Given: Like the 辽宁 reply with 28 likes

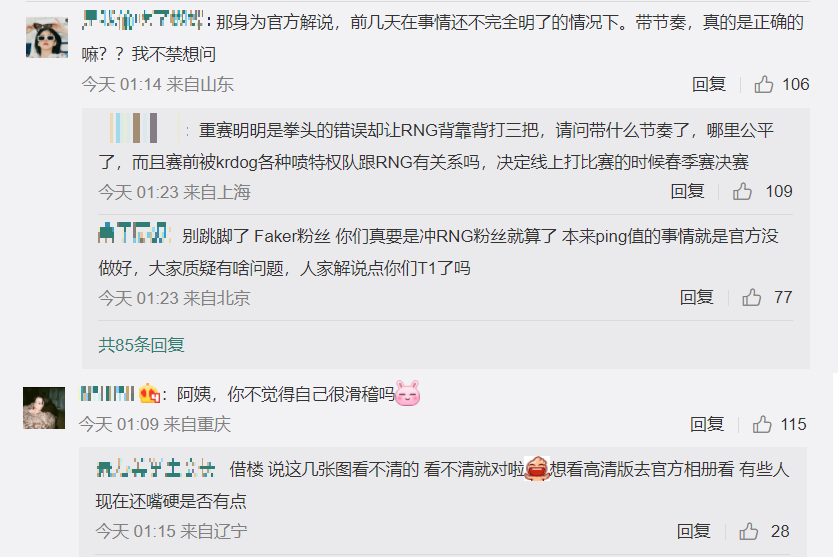Looking at the screenshot, I should pyautogui.click(x=749, y=531).
